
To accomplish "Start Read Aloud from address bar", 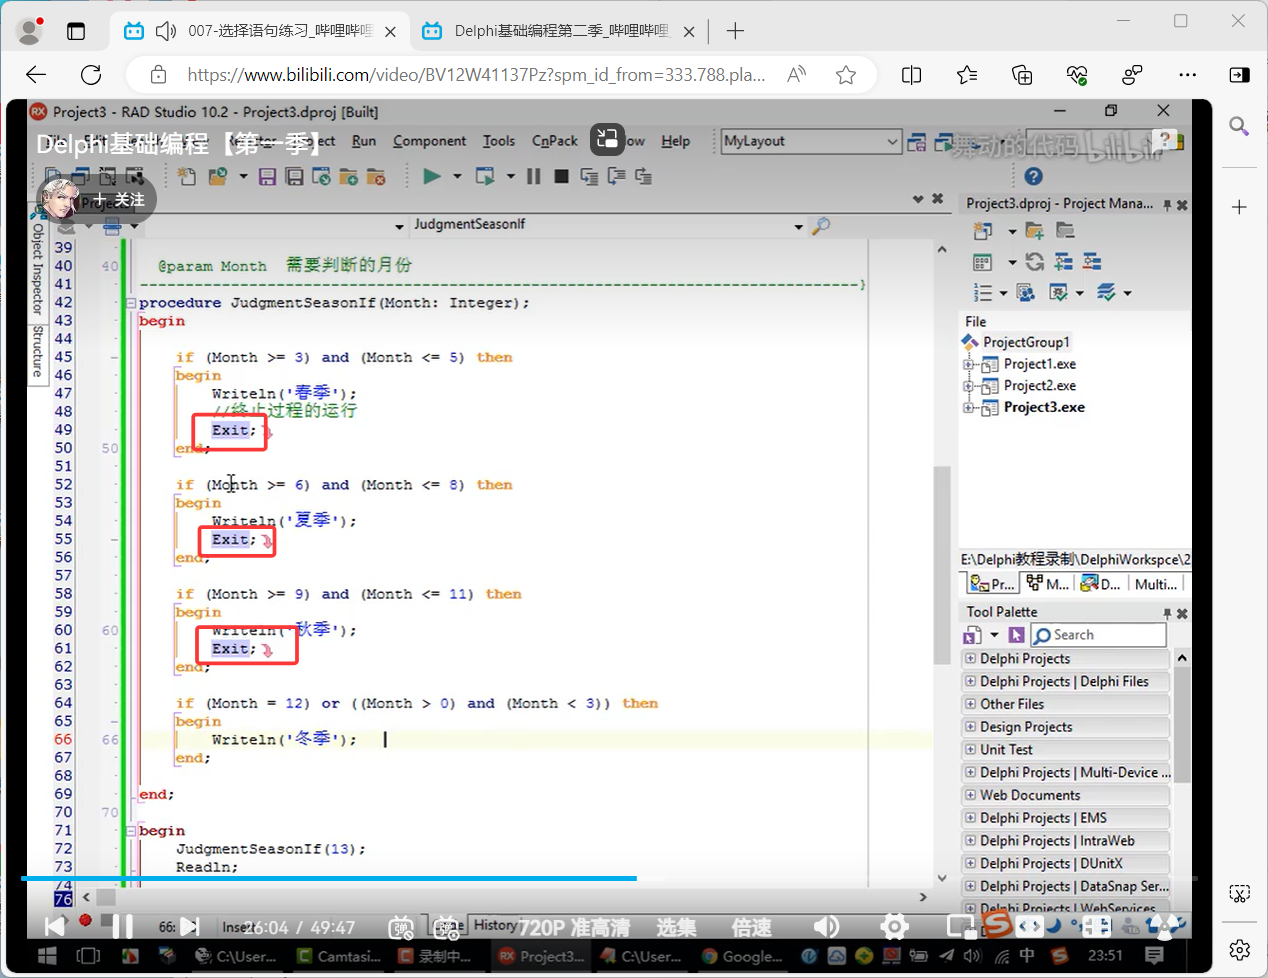I will pos(797,74).
